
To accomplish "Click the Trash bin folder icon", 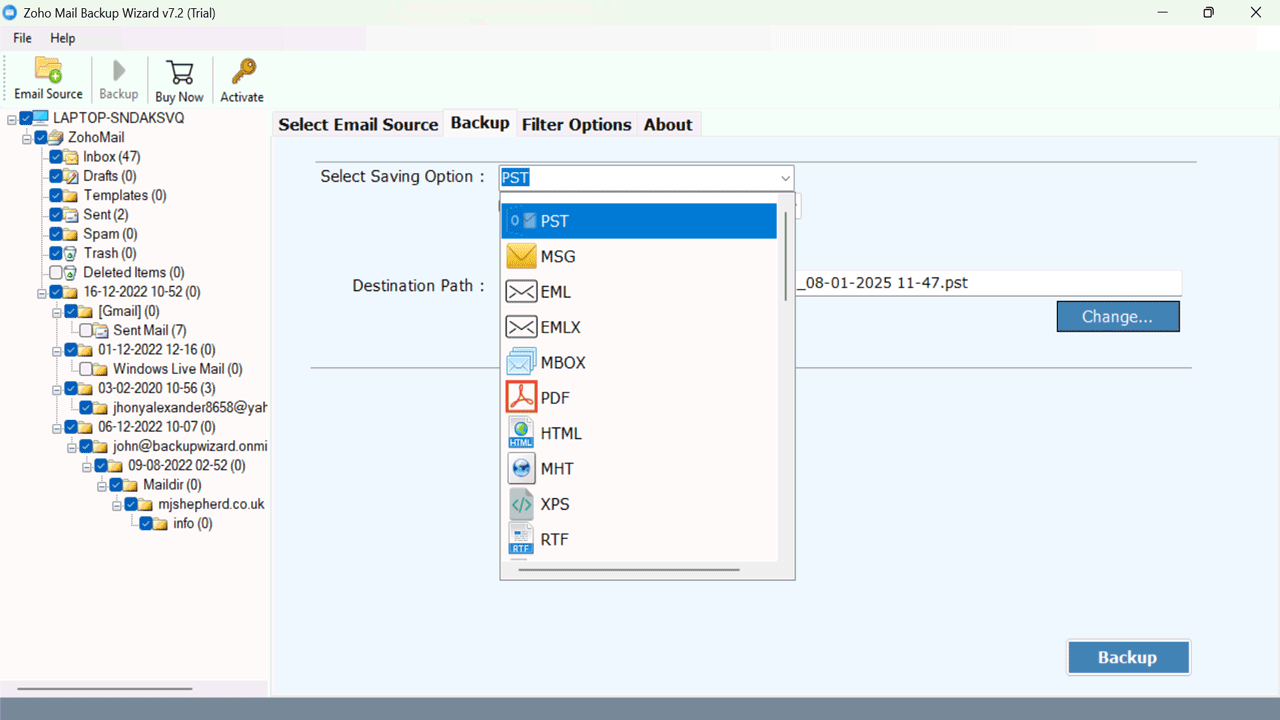I will (71, 253).
